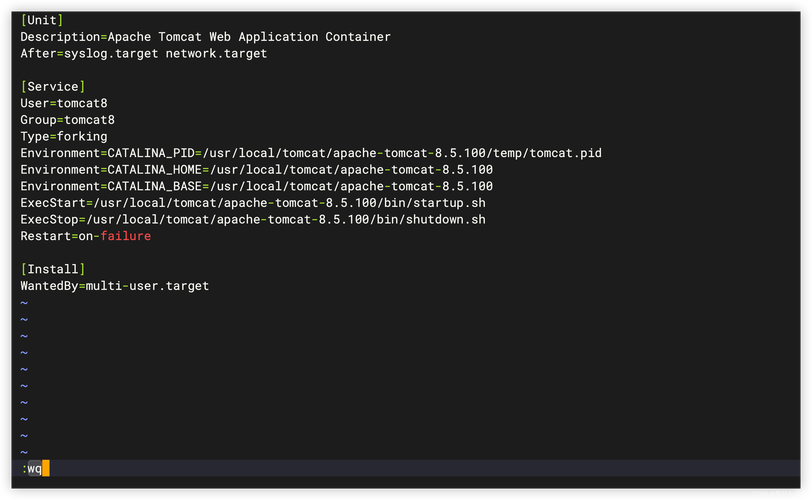Click the CATALINA_HOME environment line

tap(256, 170)
